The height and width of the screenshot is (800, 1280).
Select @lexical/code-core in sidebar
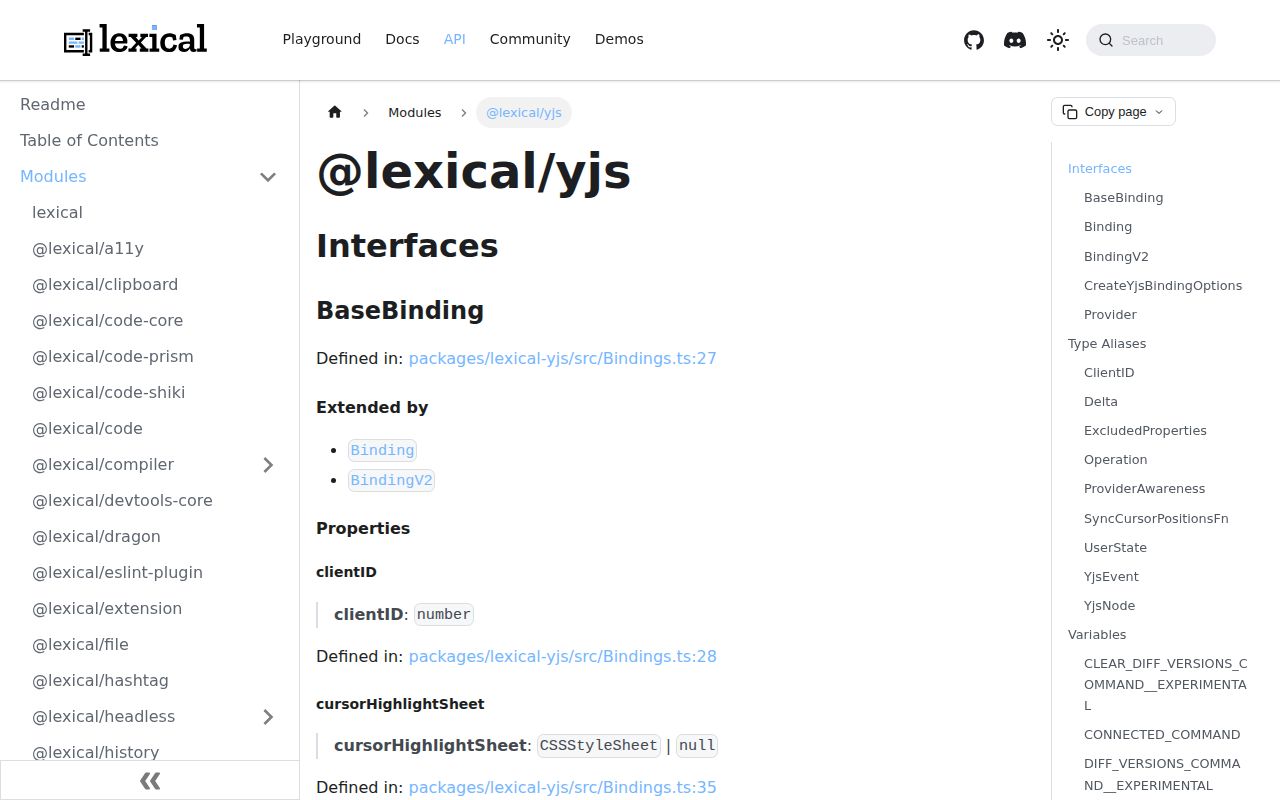tap(107, 320)
